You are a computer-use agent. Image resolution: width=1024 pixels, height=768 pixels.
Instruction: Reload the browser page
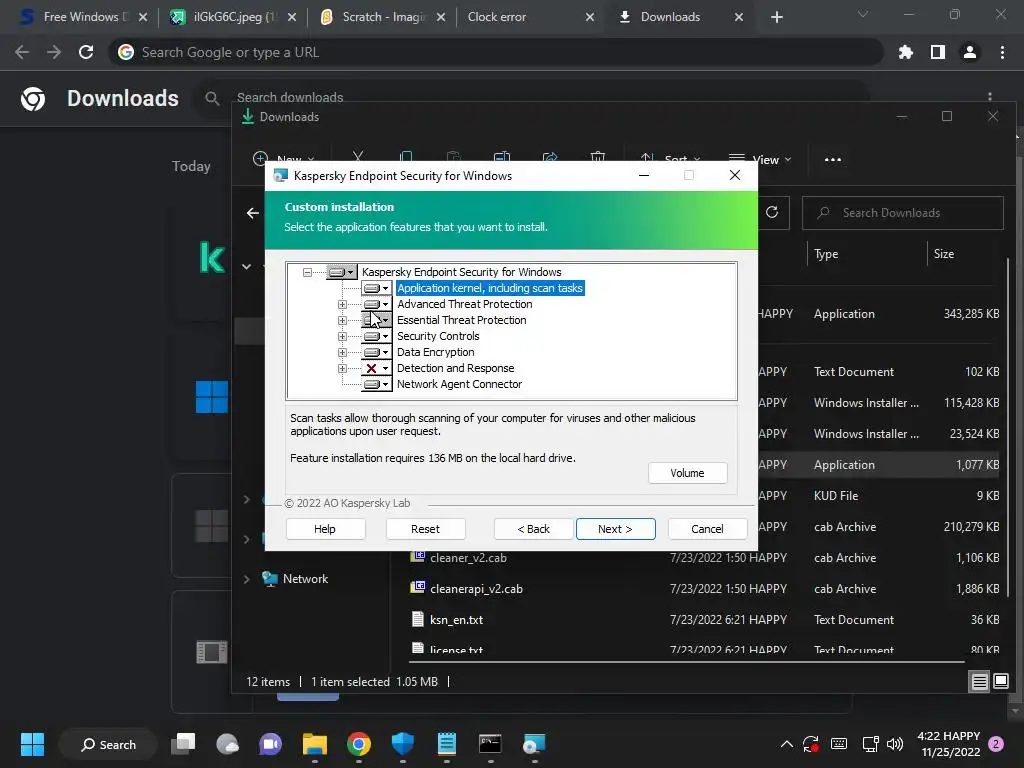tap(86, 52)
